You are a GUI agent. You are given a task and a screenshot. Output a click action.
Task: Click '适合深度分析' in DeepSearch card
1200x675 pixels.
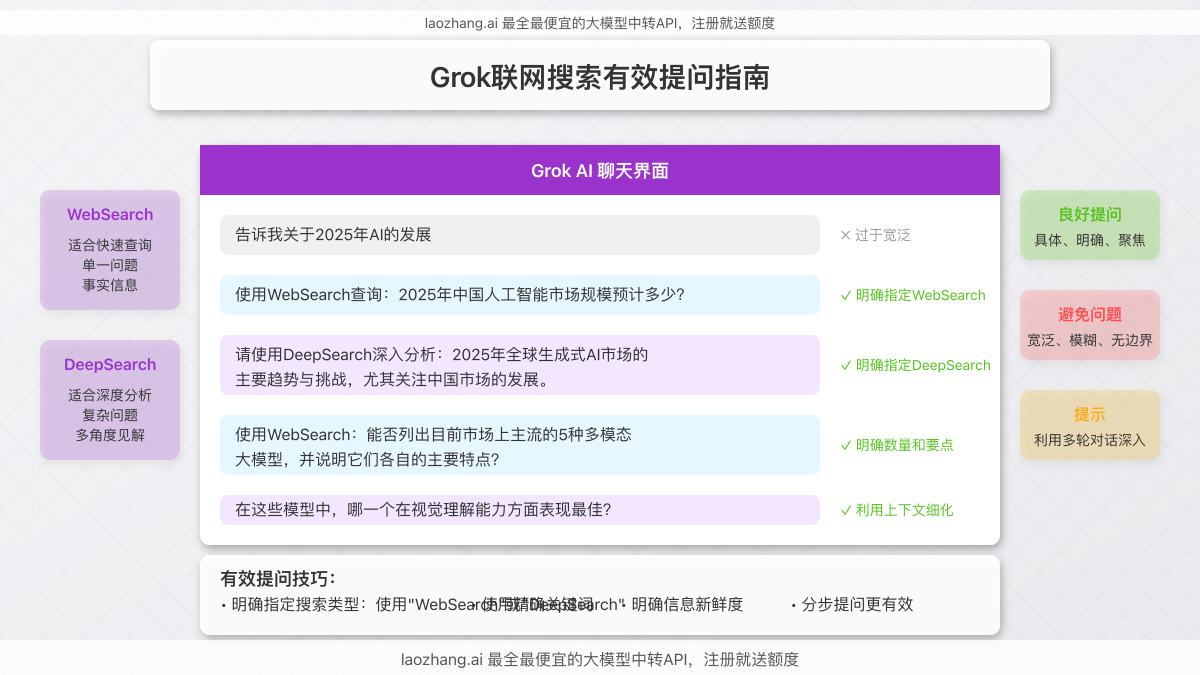coord(110,395)
